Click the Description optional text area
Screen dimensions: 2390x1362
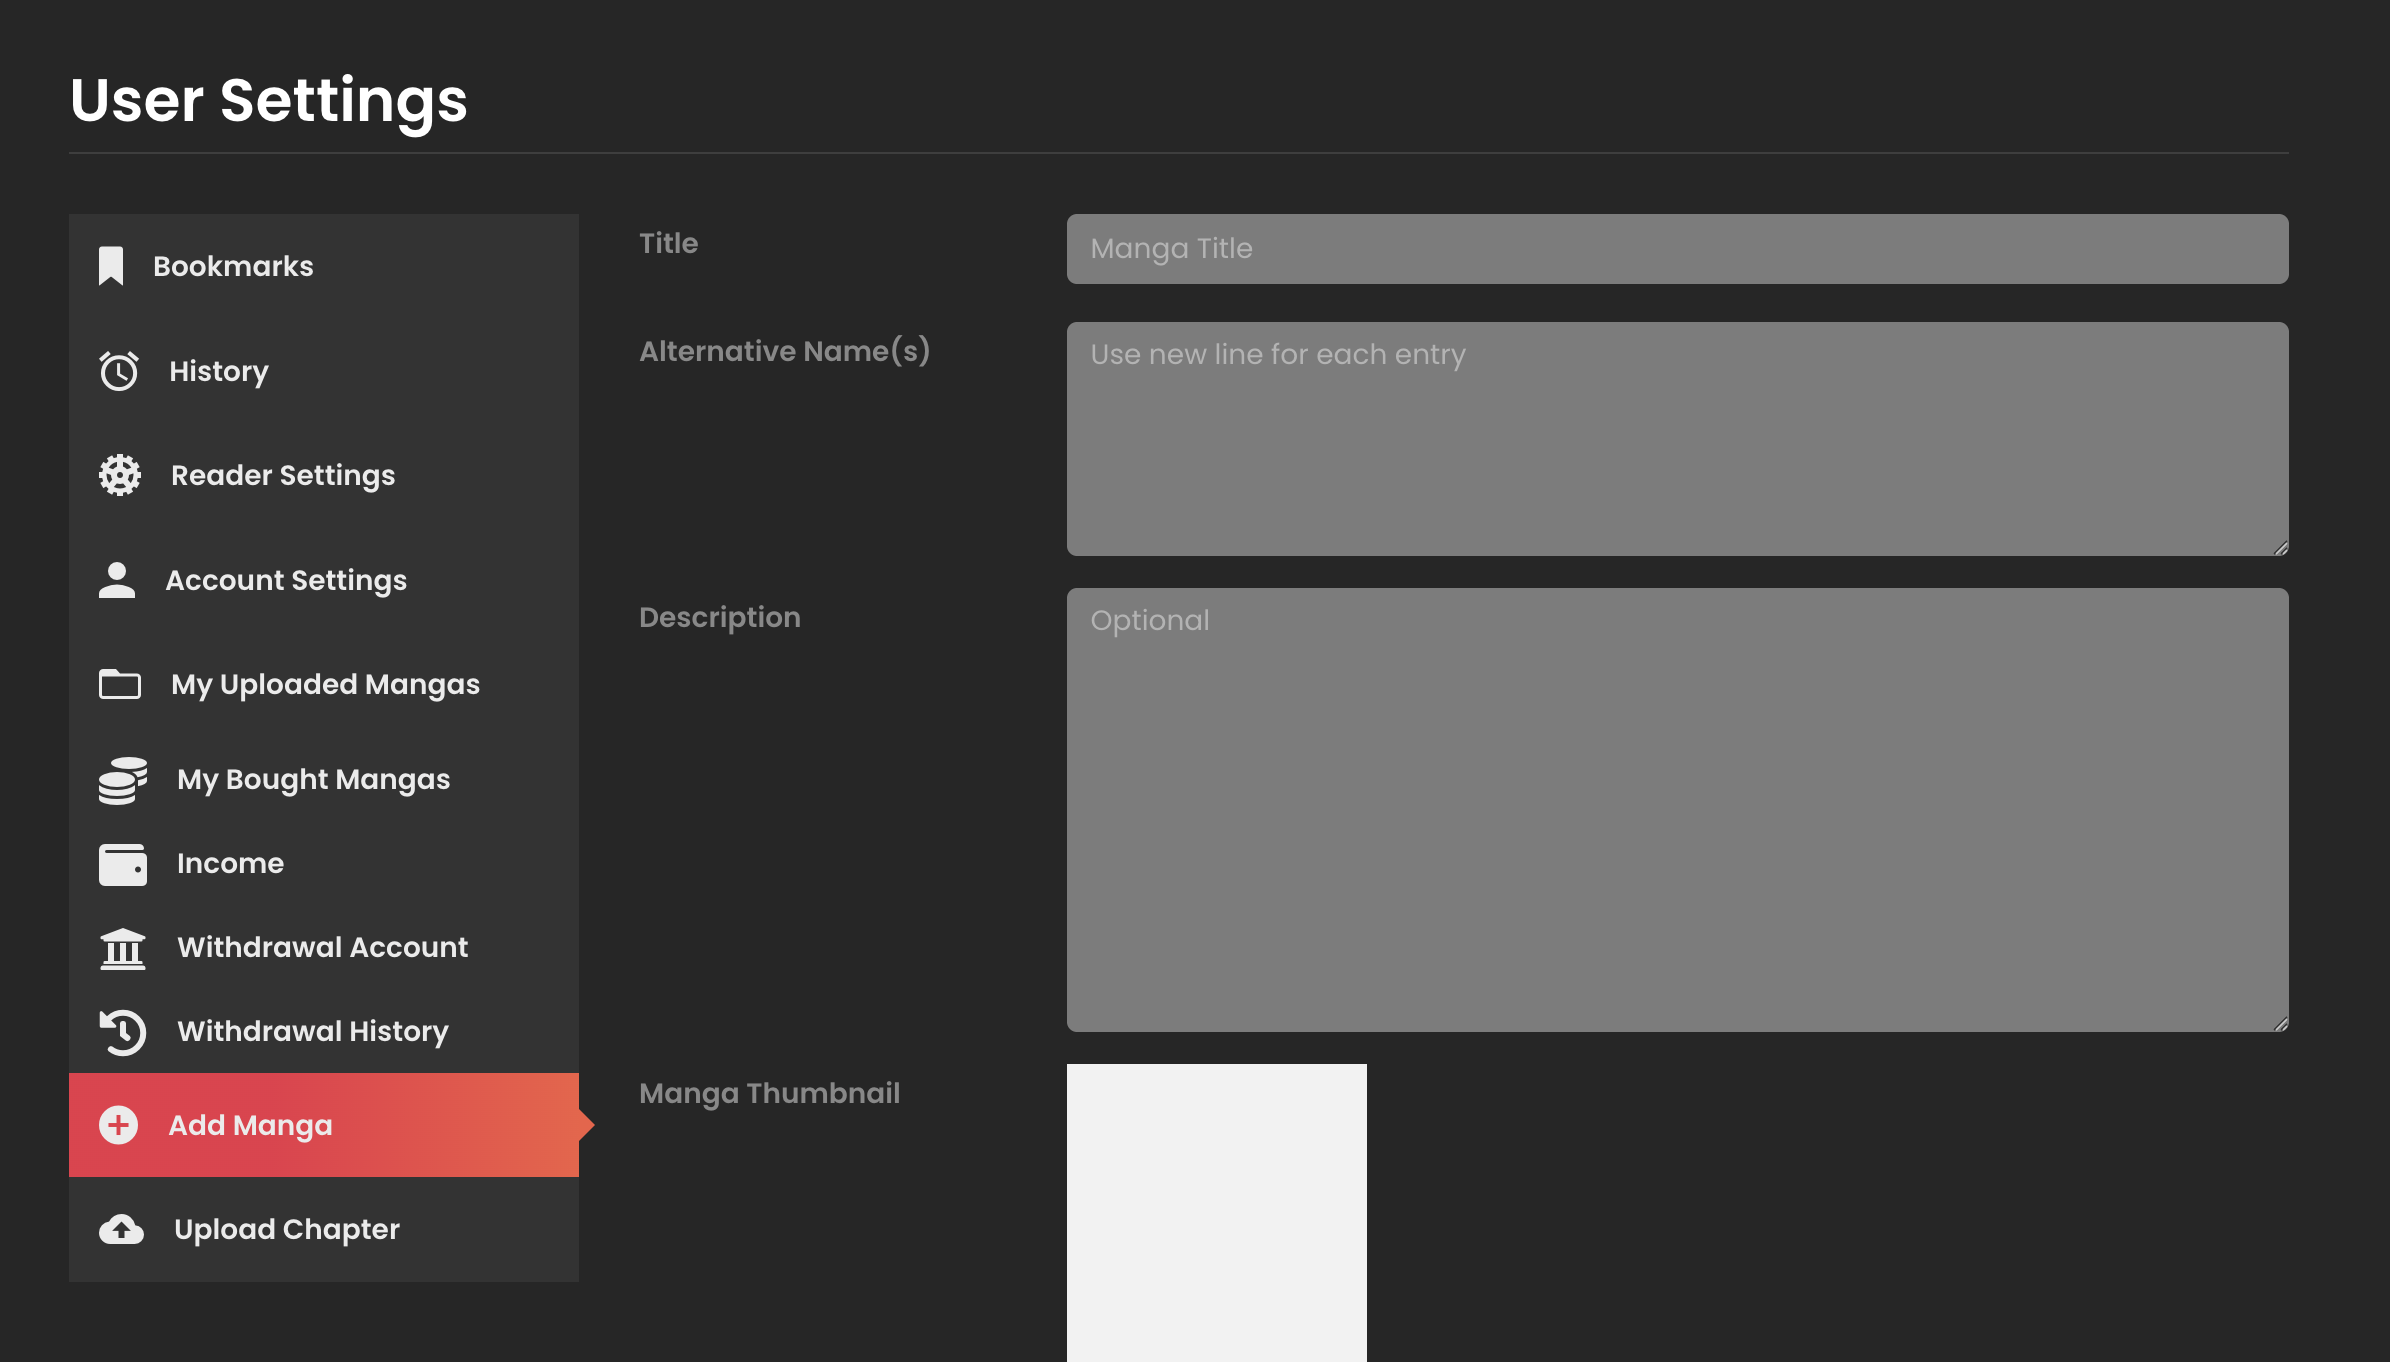[1677, 810]
